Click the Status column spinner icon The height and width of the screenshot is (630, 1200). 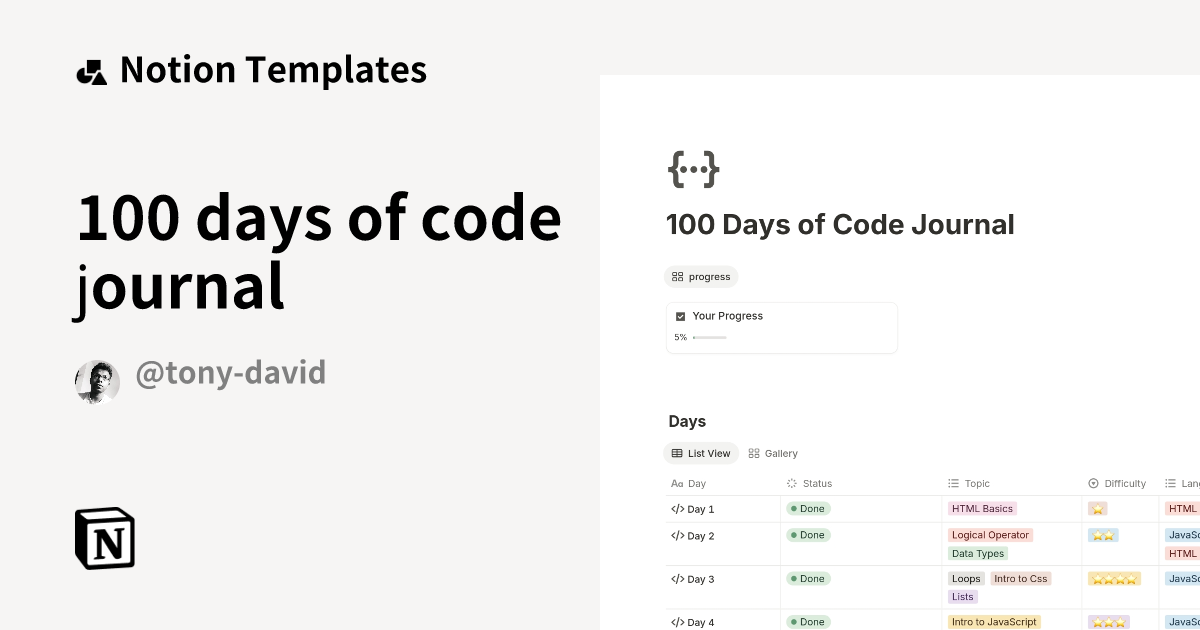tap(790, 483)
